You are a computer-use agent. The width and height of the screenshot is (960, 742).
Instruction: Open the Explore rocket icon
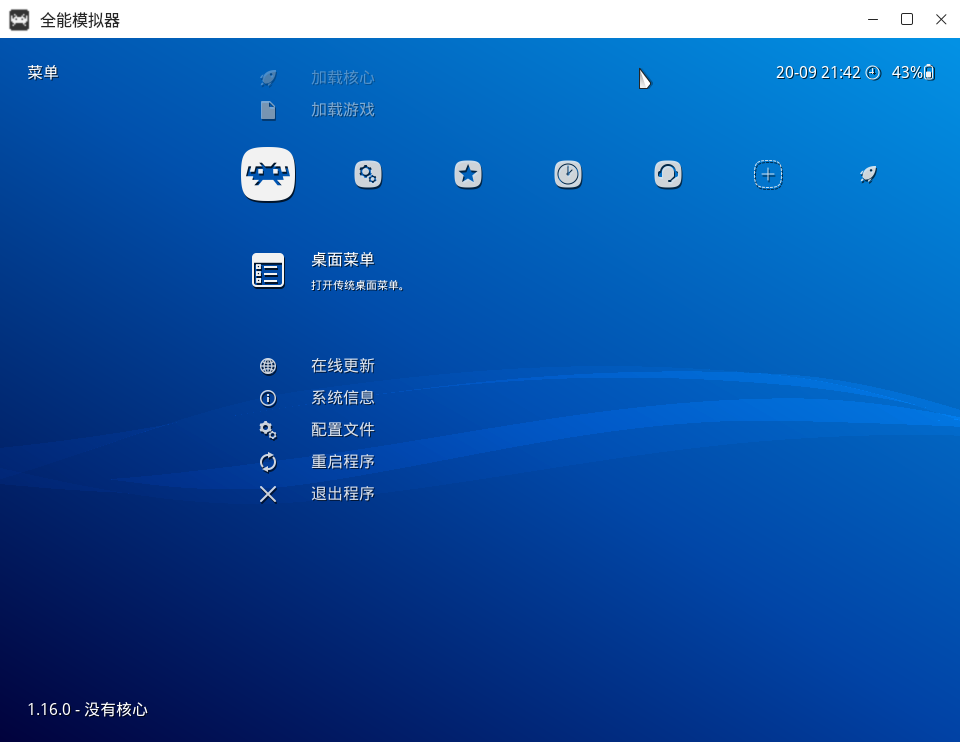pyautogui.click(x=867, y=173)
